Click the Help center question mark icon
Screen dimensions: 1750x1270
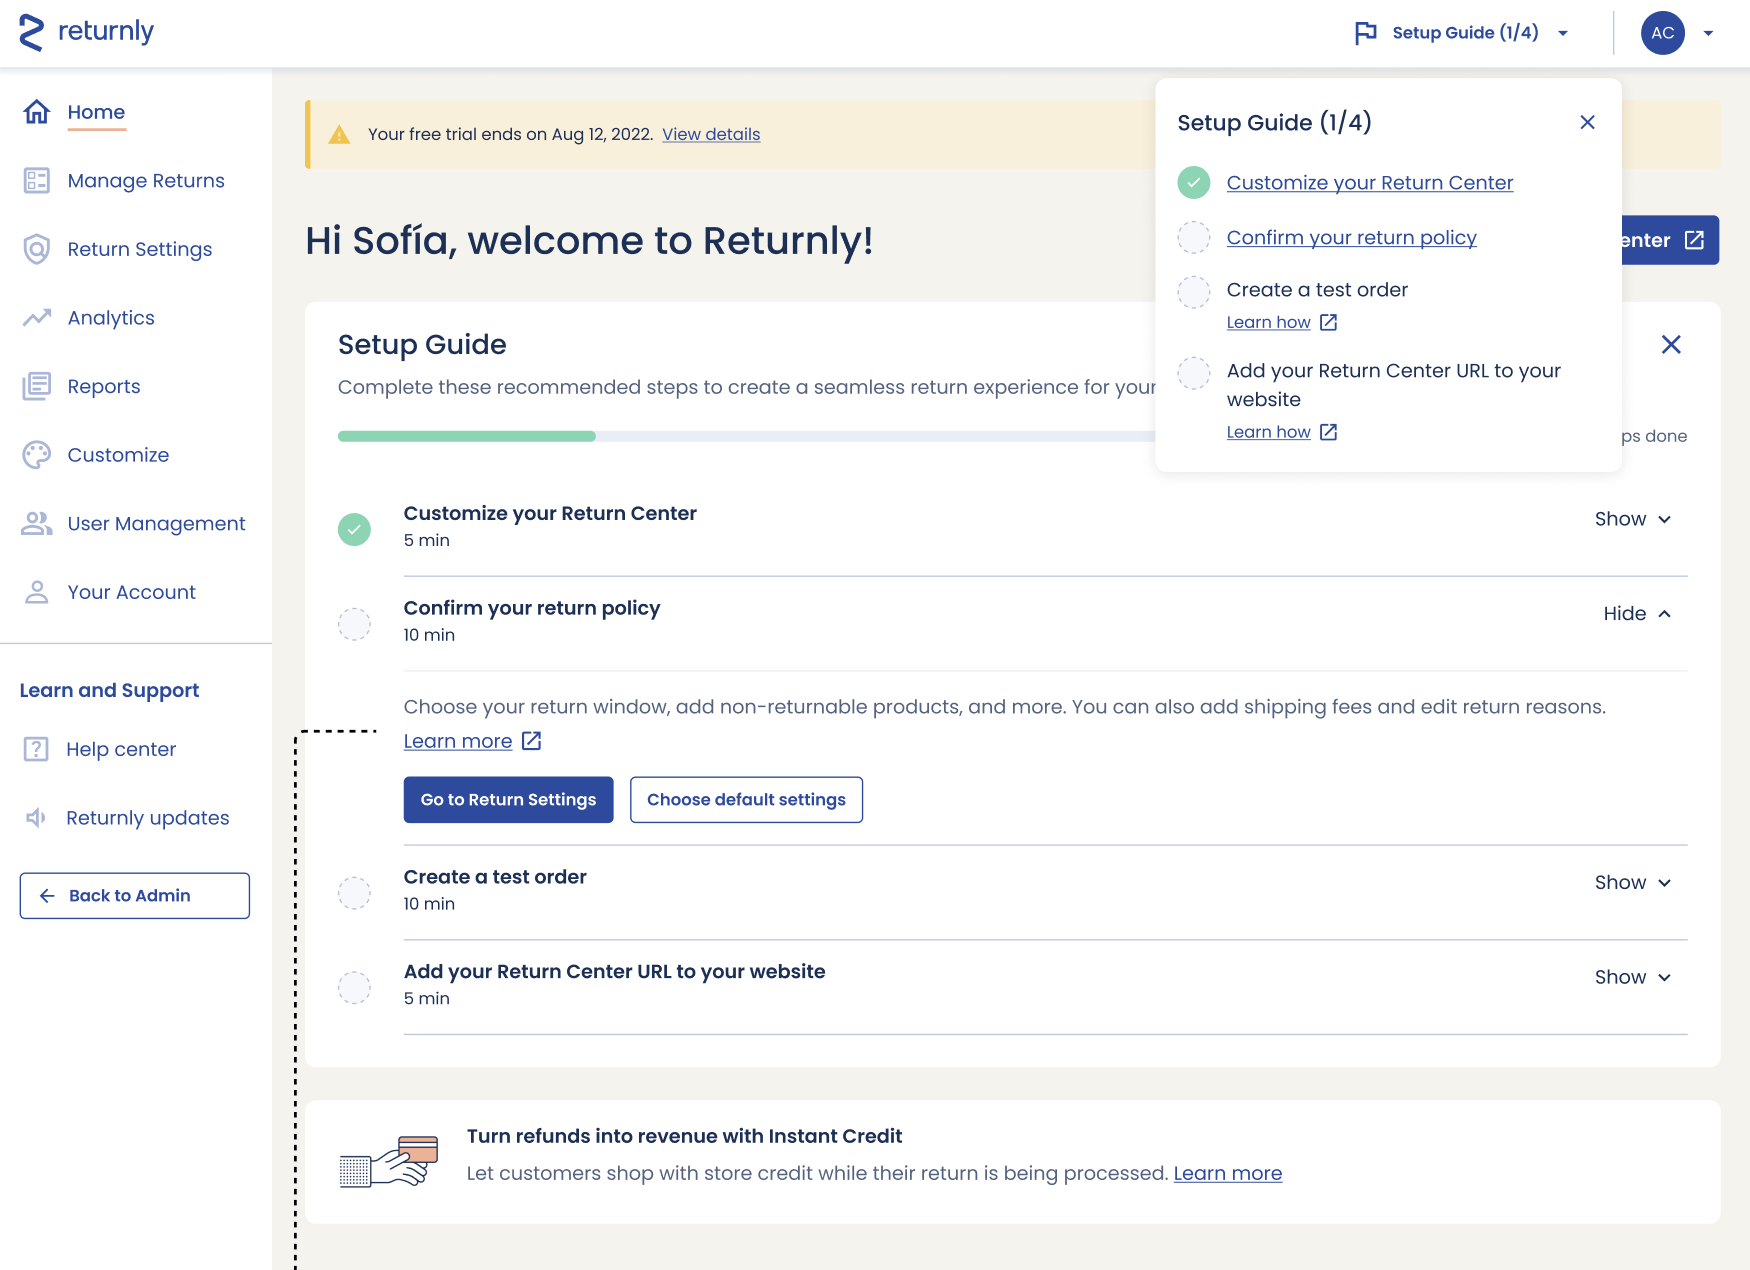36,749
